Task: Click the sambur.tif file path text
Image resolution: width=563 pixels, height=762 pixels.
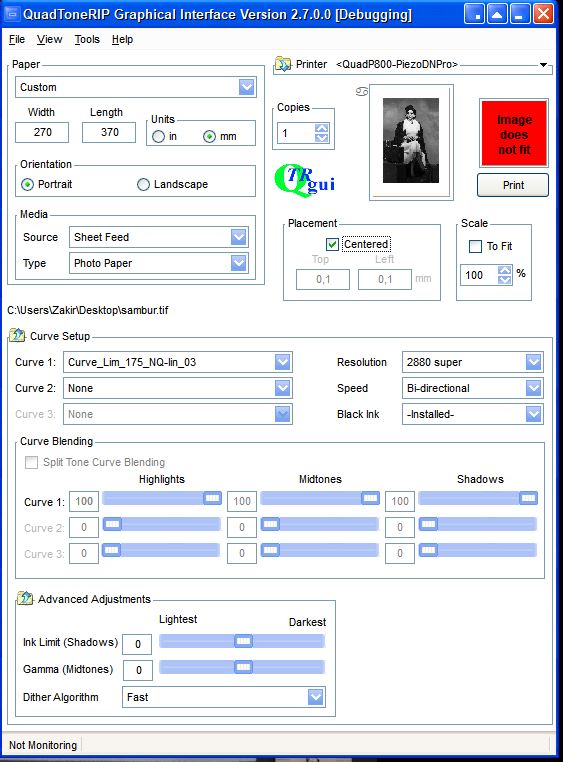Action: (x=88, y=310)
